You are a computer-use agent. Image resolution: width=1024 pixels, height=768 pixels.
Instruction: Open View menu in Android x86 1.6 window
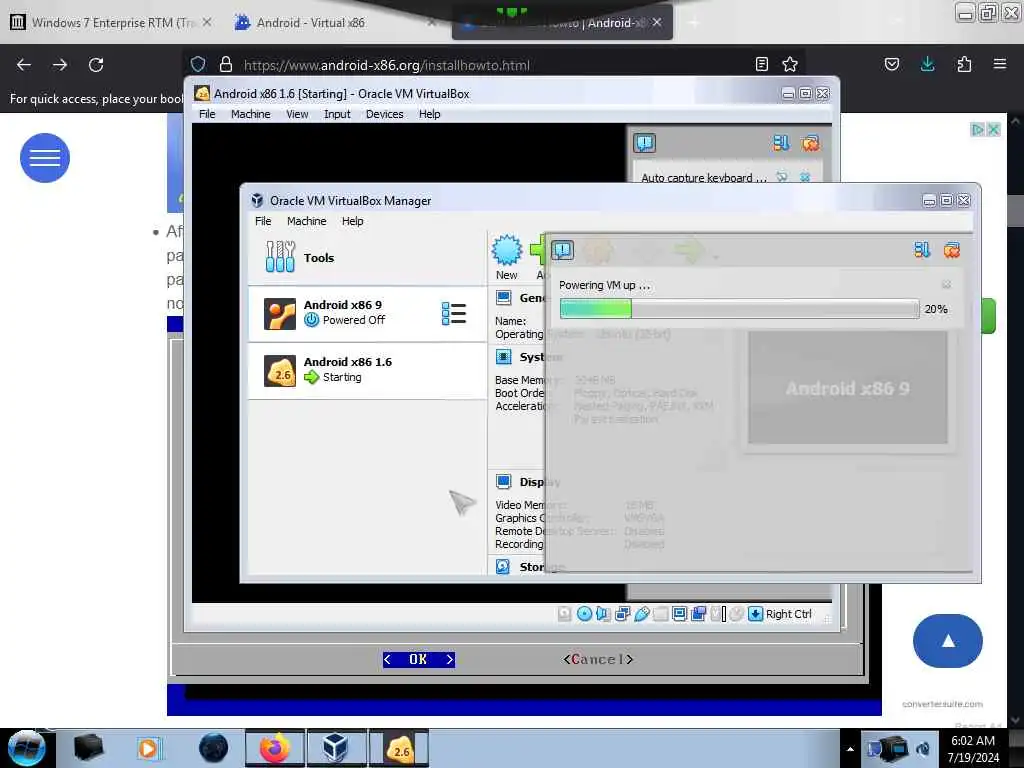(x=297, y=114)
